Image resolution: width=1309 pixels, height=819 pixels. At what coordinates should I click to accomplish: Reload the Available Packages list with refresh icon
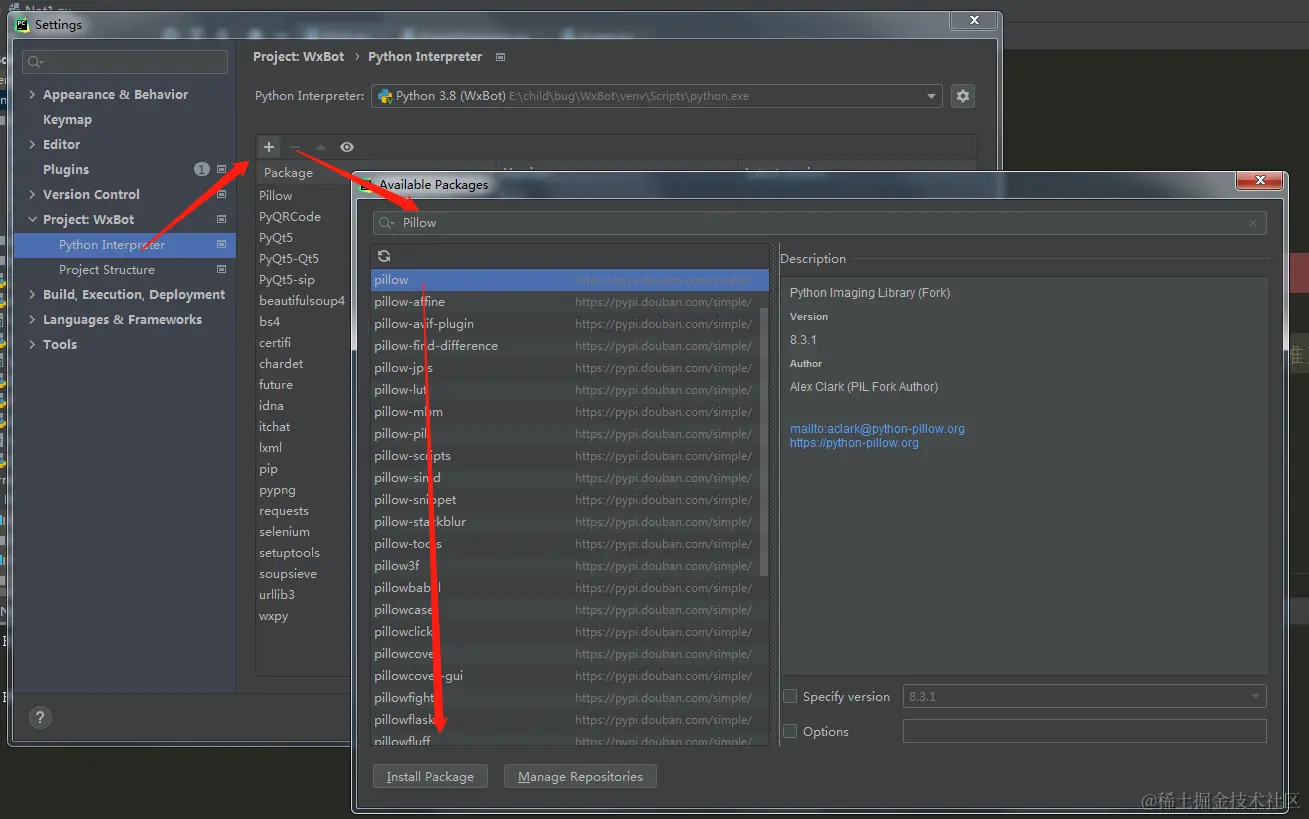click(x=384, y=256)
